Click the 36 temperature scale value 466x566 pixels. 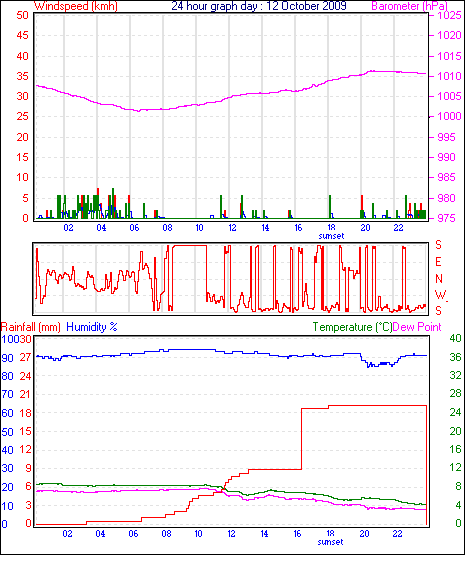[x=456, y=357]
